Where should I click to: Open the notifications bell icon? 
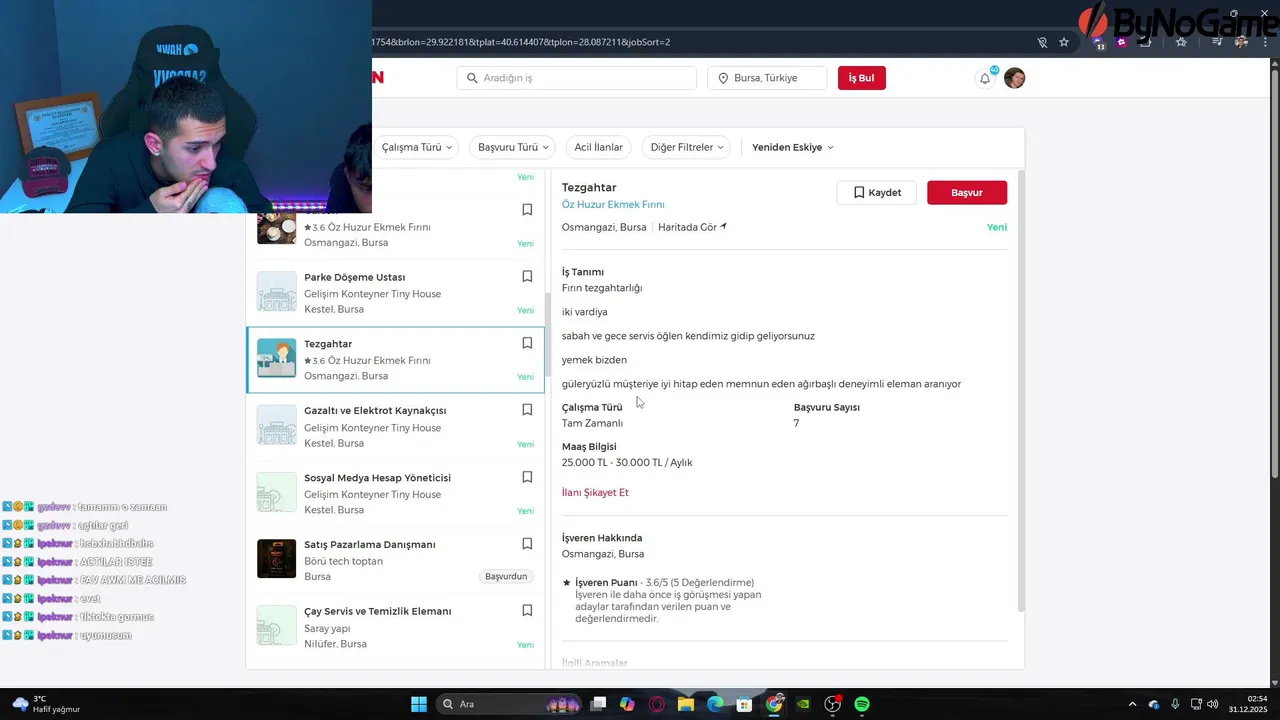985,78
